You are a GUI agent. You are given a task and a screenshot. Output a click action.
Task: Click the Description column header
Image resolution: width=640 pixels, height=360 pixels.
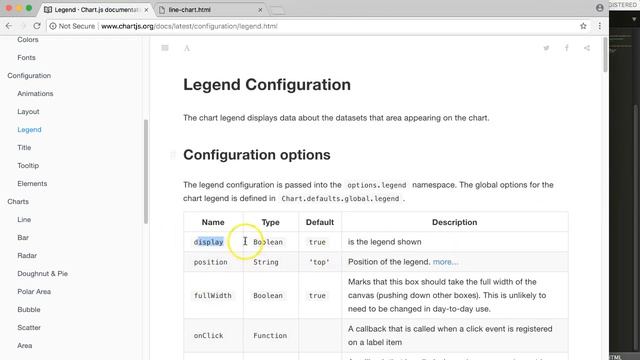[454, 222]
